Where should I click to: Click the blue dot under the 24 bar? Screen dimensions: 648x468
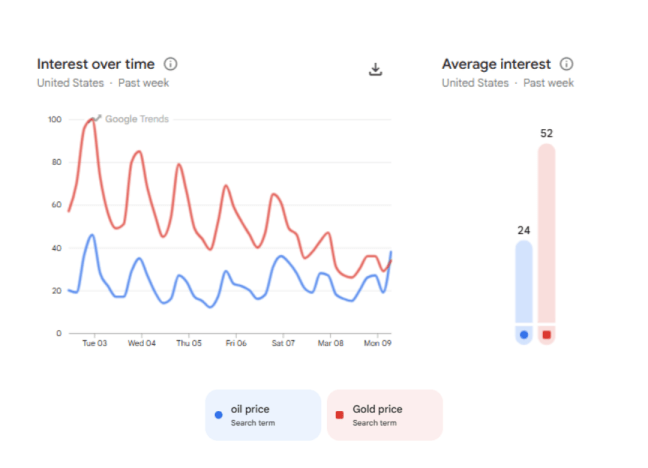pyautogui.click(x=524, y=335)
